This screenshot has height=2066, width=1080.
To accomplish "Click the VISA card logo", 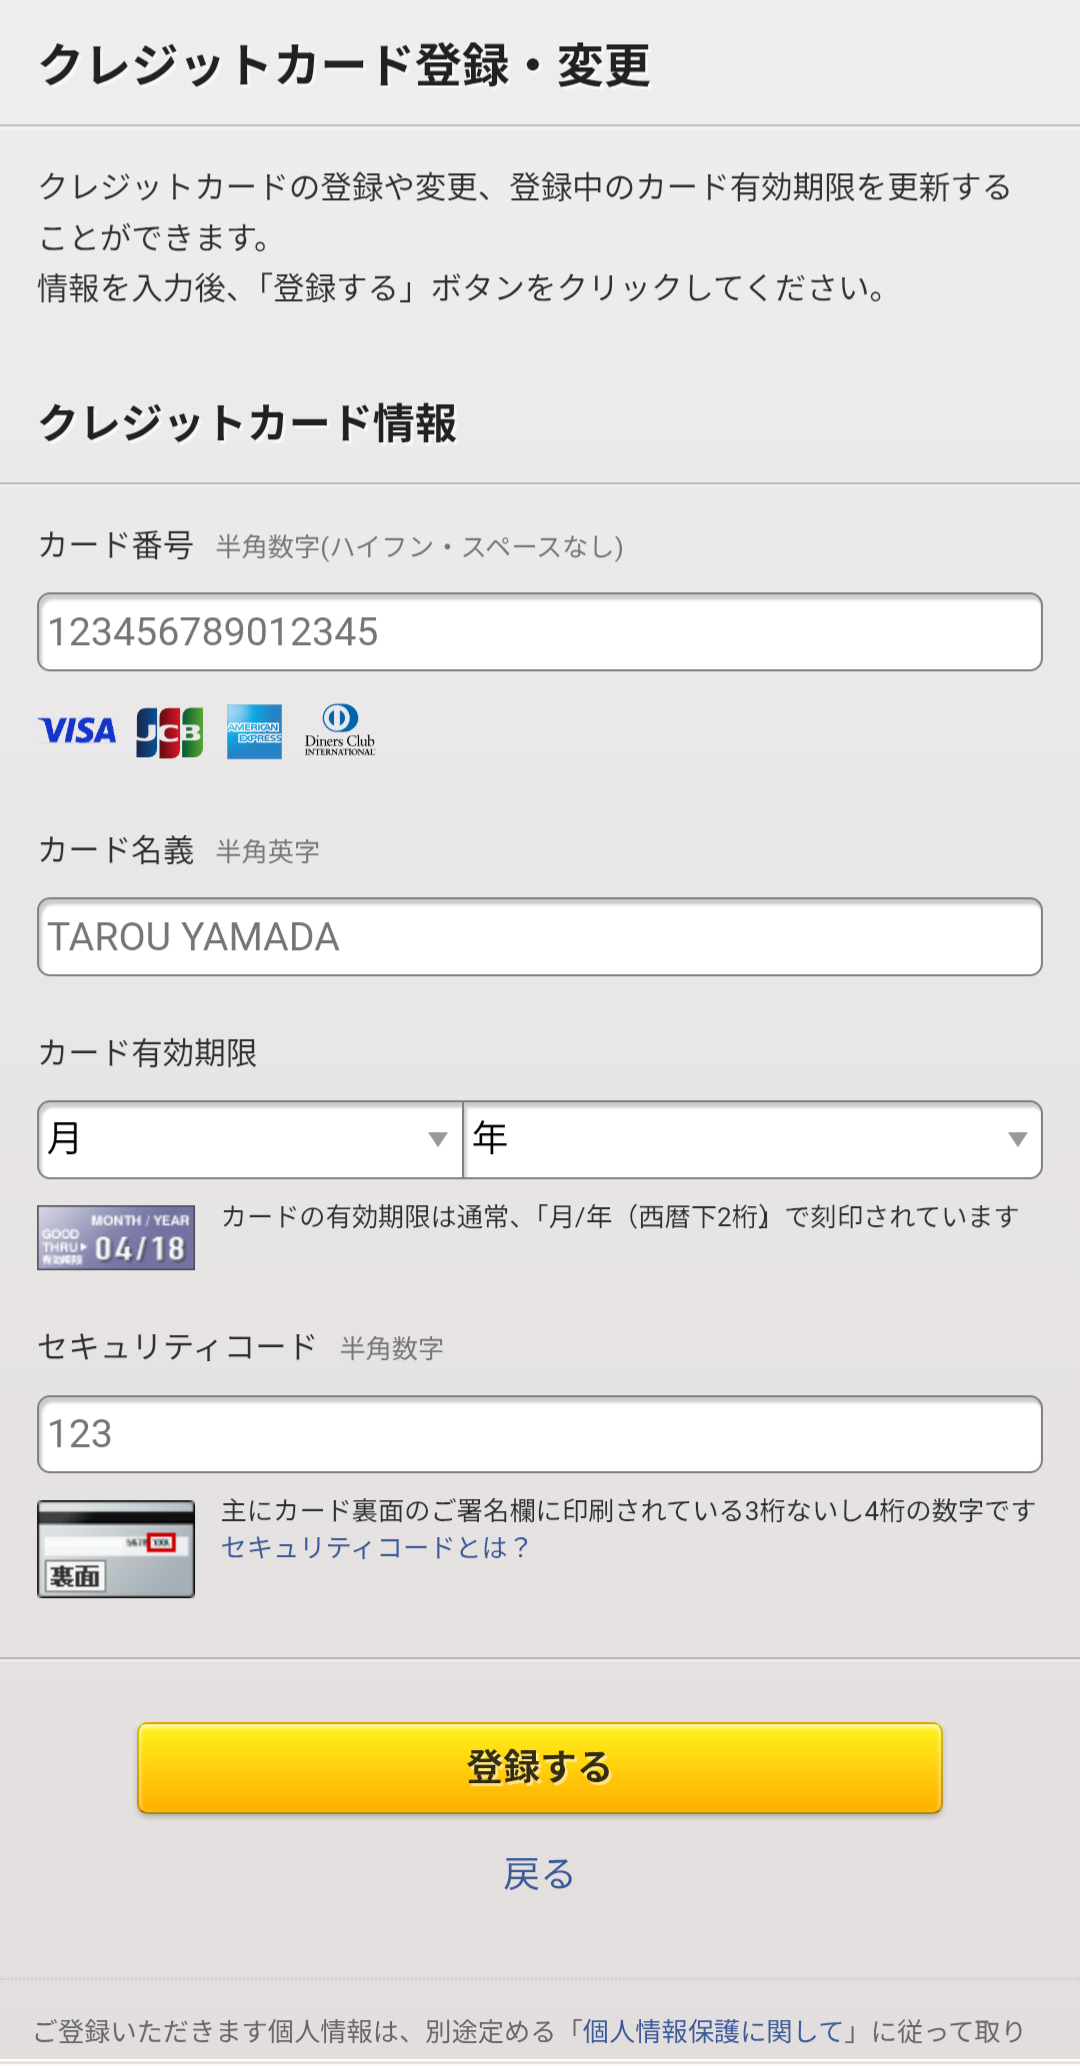I will coord(77,731).
